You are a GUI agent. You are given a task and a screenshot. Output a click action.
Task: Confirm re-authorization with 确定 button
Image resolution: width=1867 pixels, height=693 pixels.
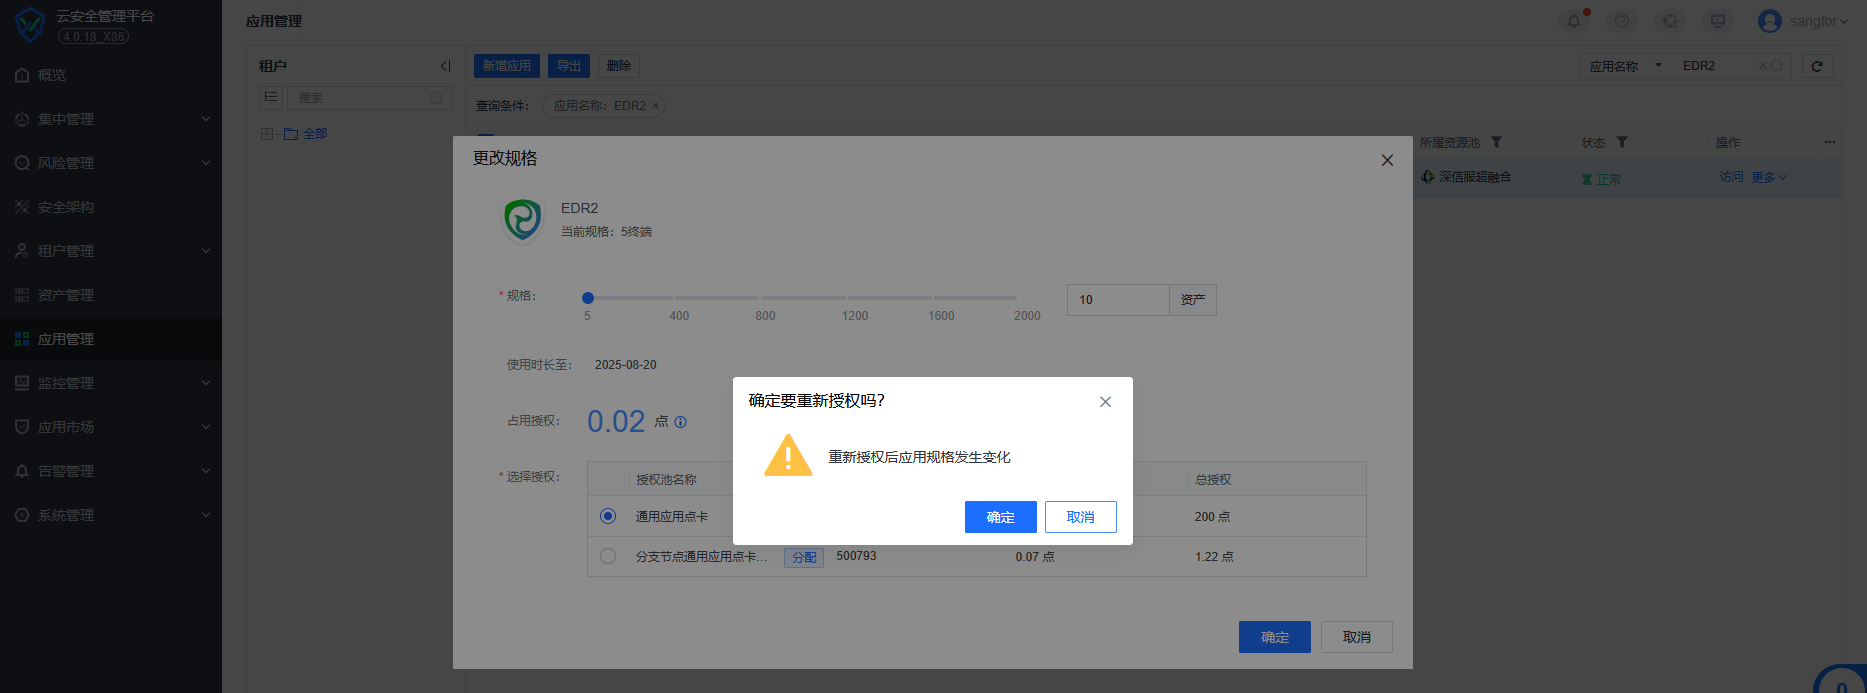click(x=1000, y=517)
